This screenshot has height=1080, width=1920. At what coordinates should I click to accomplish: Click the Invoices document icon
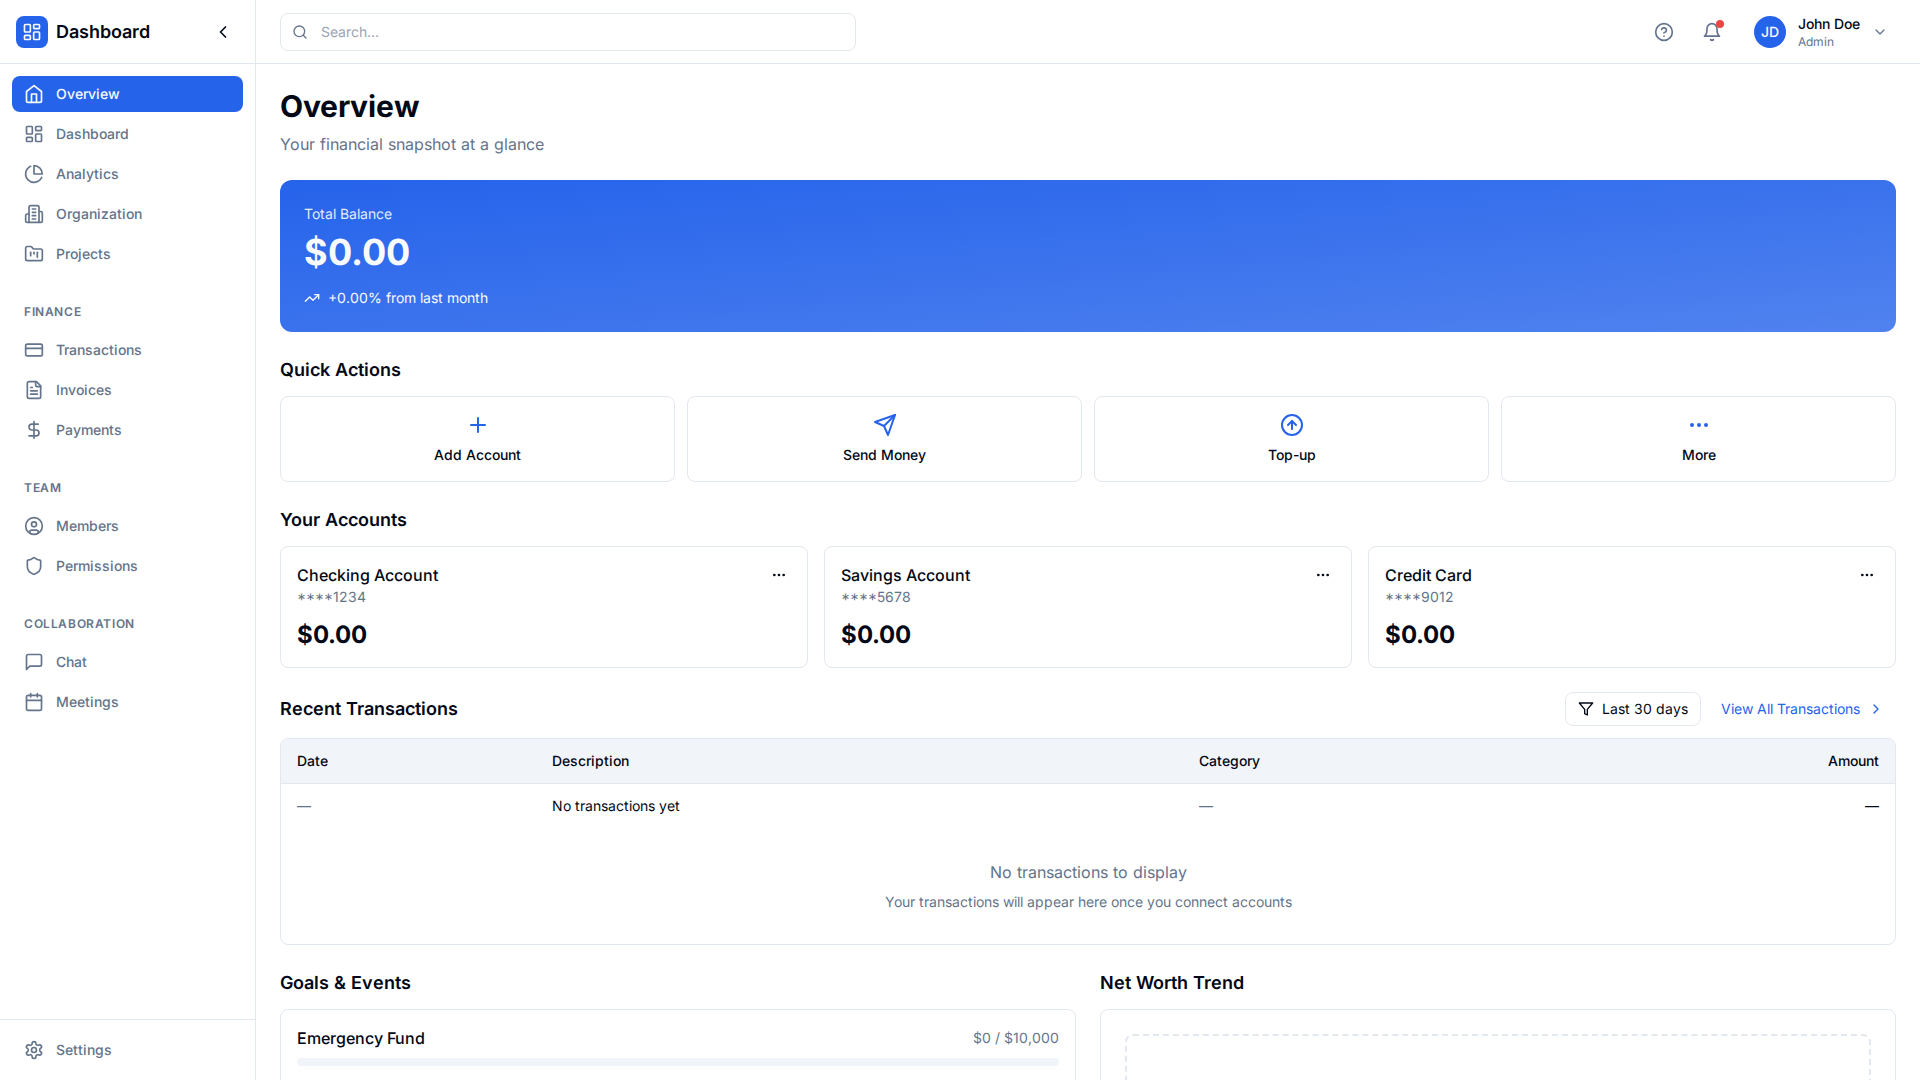coord(34,389)
